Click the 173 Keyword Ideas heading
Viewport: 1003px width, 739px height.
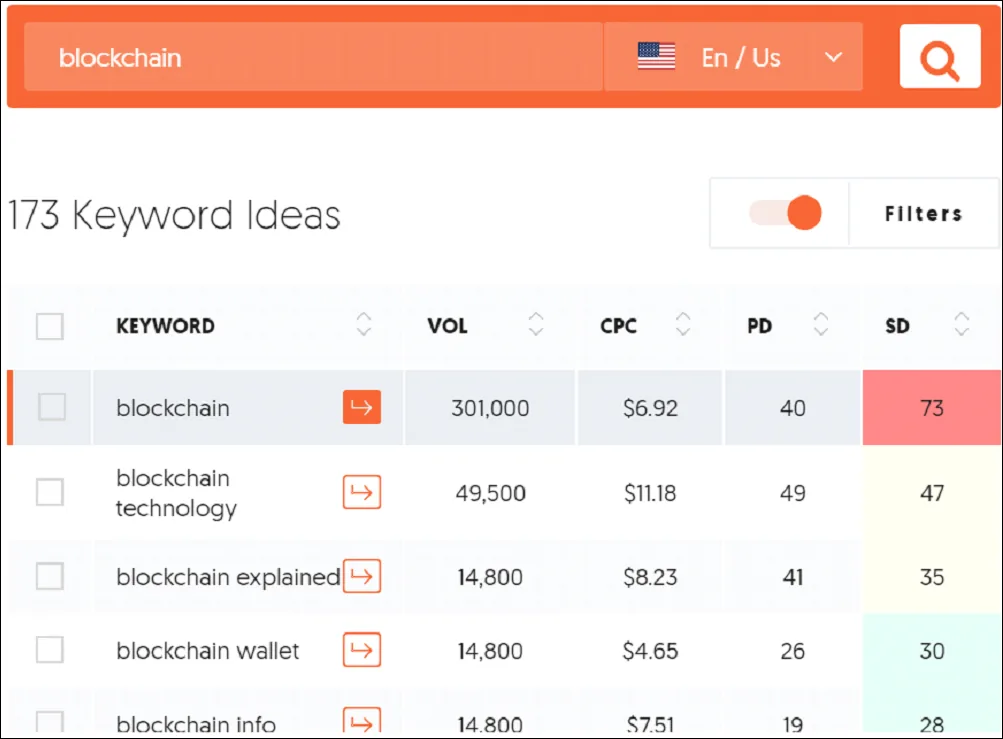click(x=174, y=214)
